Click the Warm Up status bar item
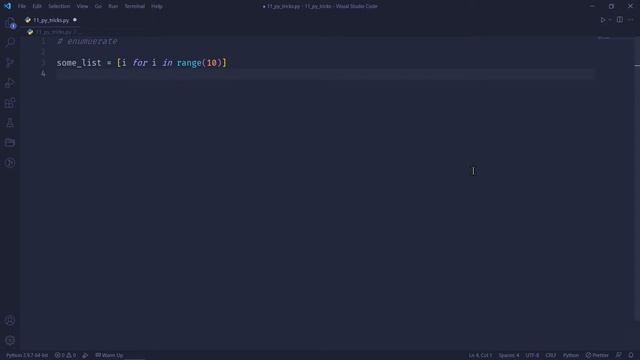This screenshot has width=640, height=360. point(109,355)
